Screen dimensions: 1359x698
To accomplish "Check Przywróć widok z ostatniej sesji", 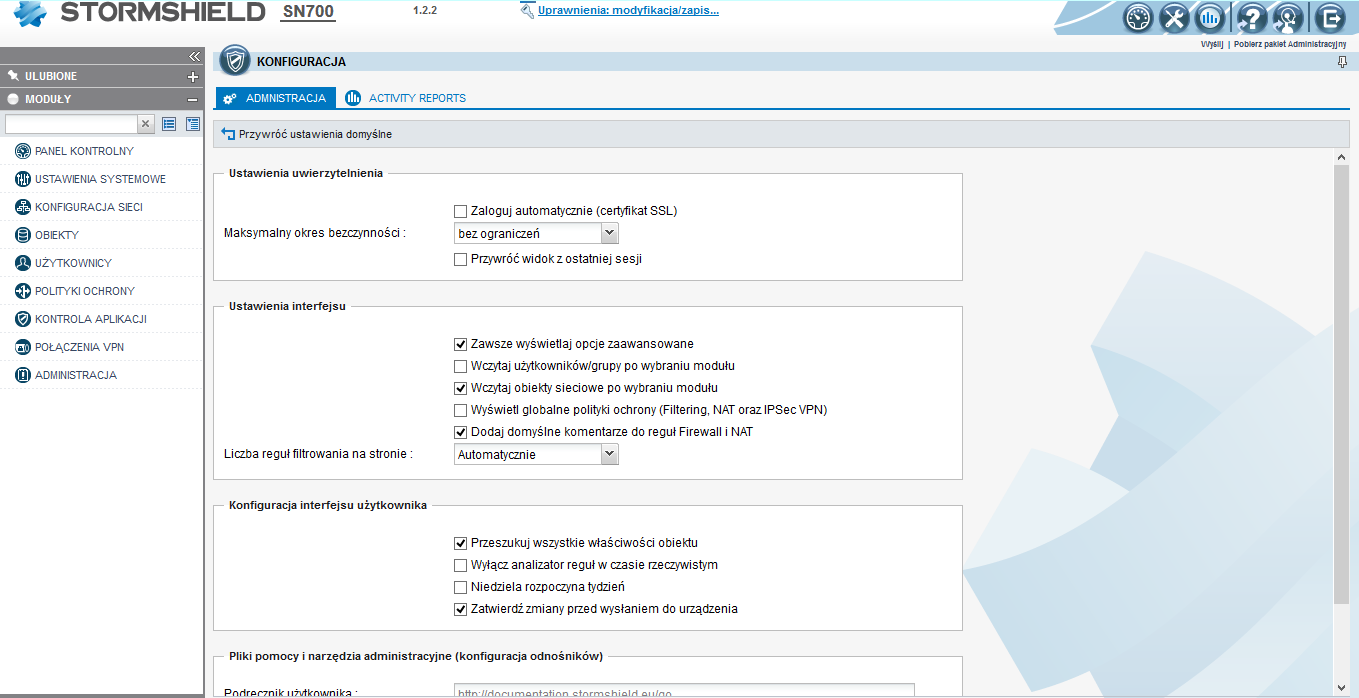I will [460, 259].
